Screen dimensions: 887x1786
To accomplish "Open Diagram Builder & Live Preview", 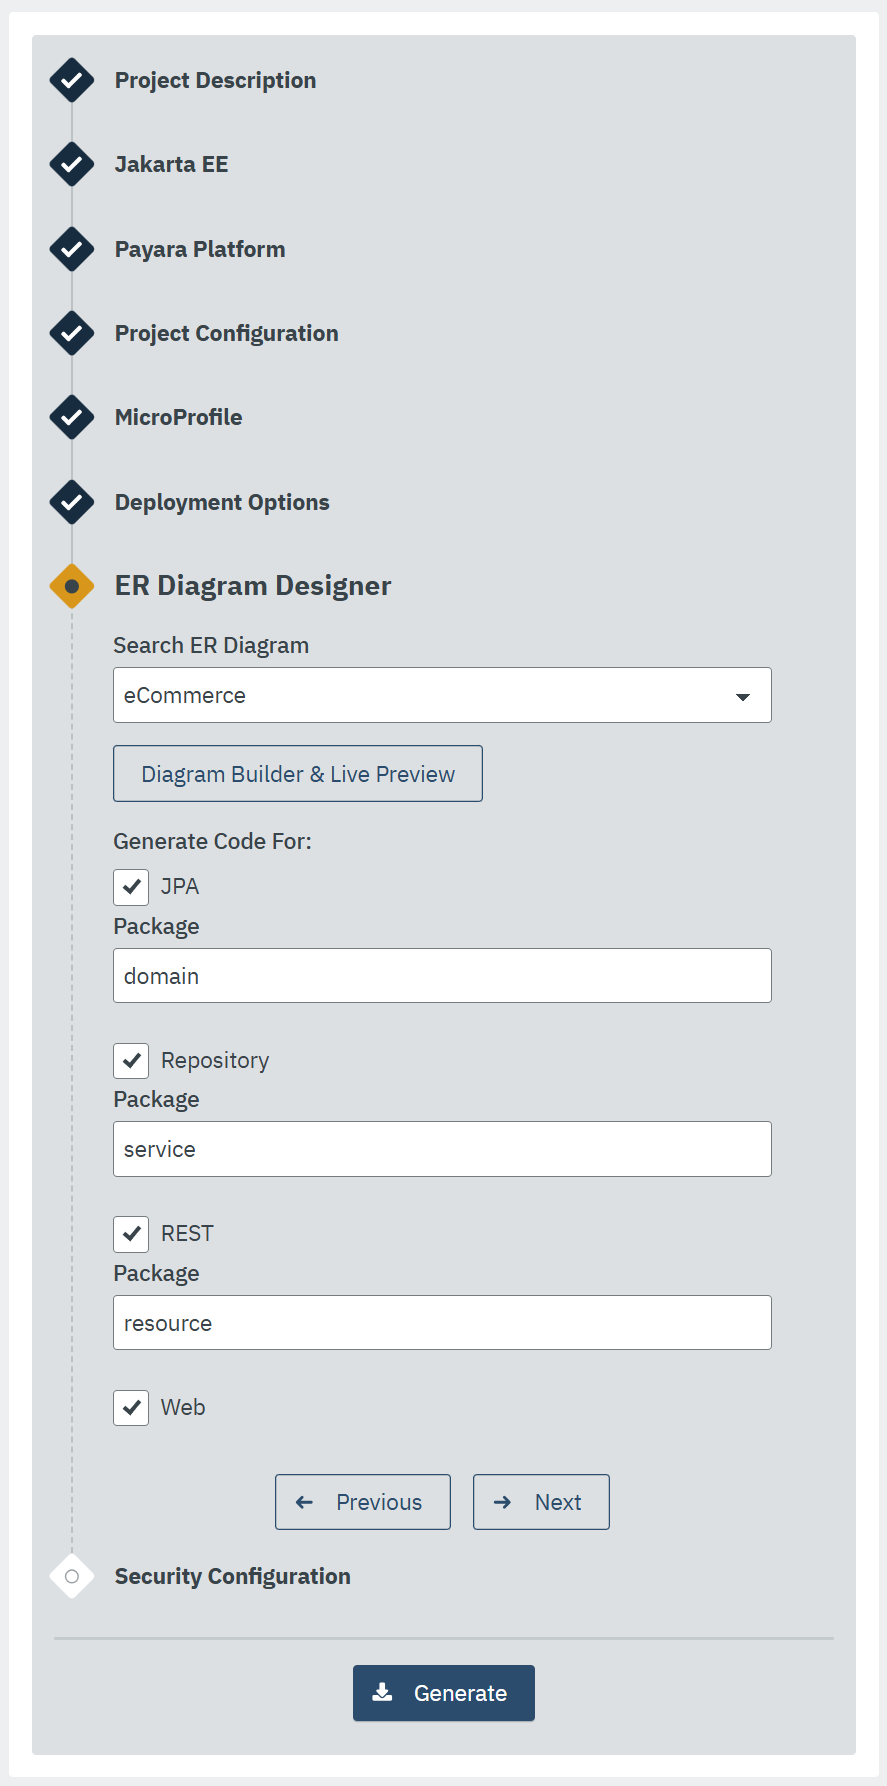I will point(298,774).
